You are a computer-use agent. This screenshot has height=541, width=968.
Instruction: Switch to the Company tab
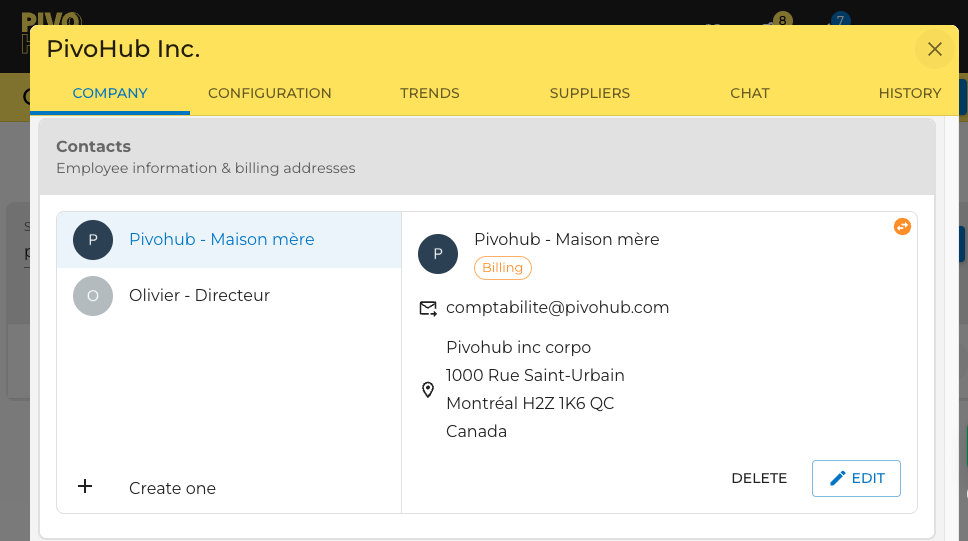110,93
